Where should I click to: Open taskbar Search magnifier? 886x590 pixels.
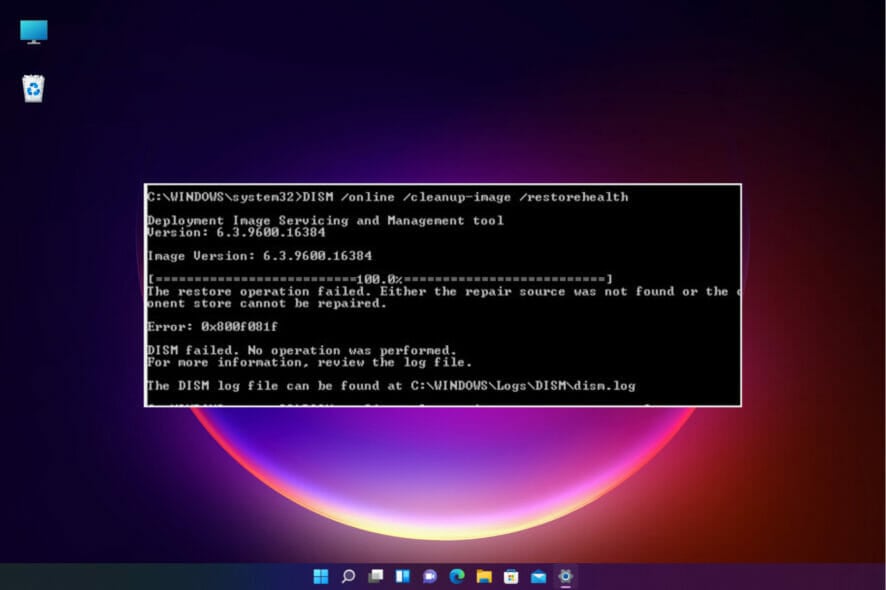point(348,576)
